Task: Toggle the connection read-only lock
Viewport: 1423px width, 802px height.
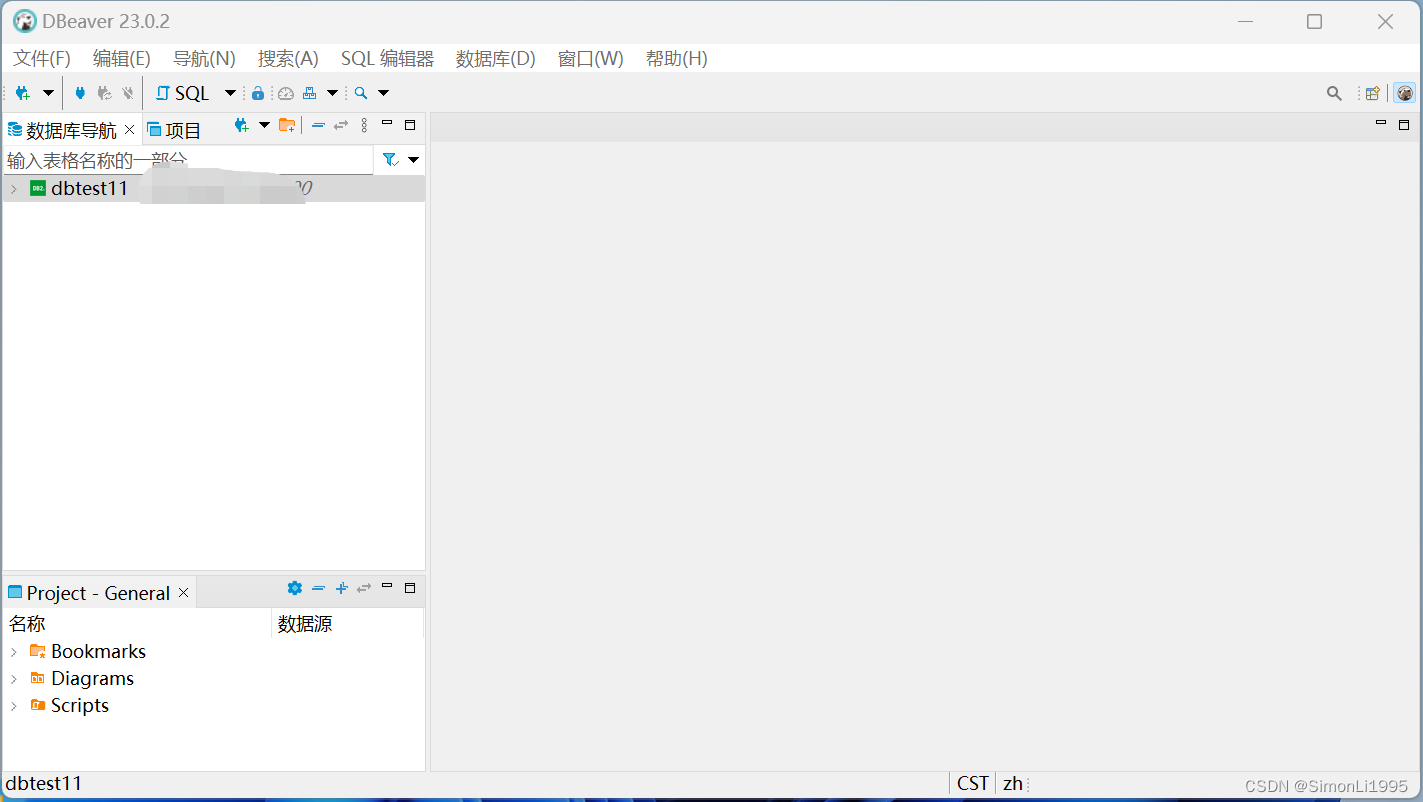Action: click(x=257, y=92)
